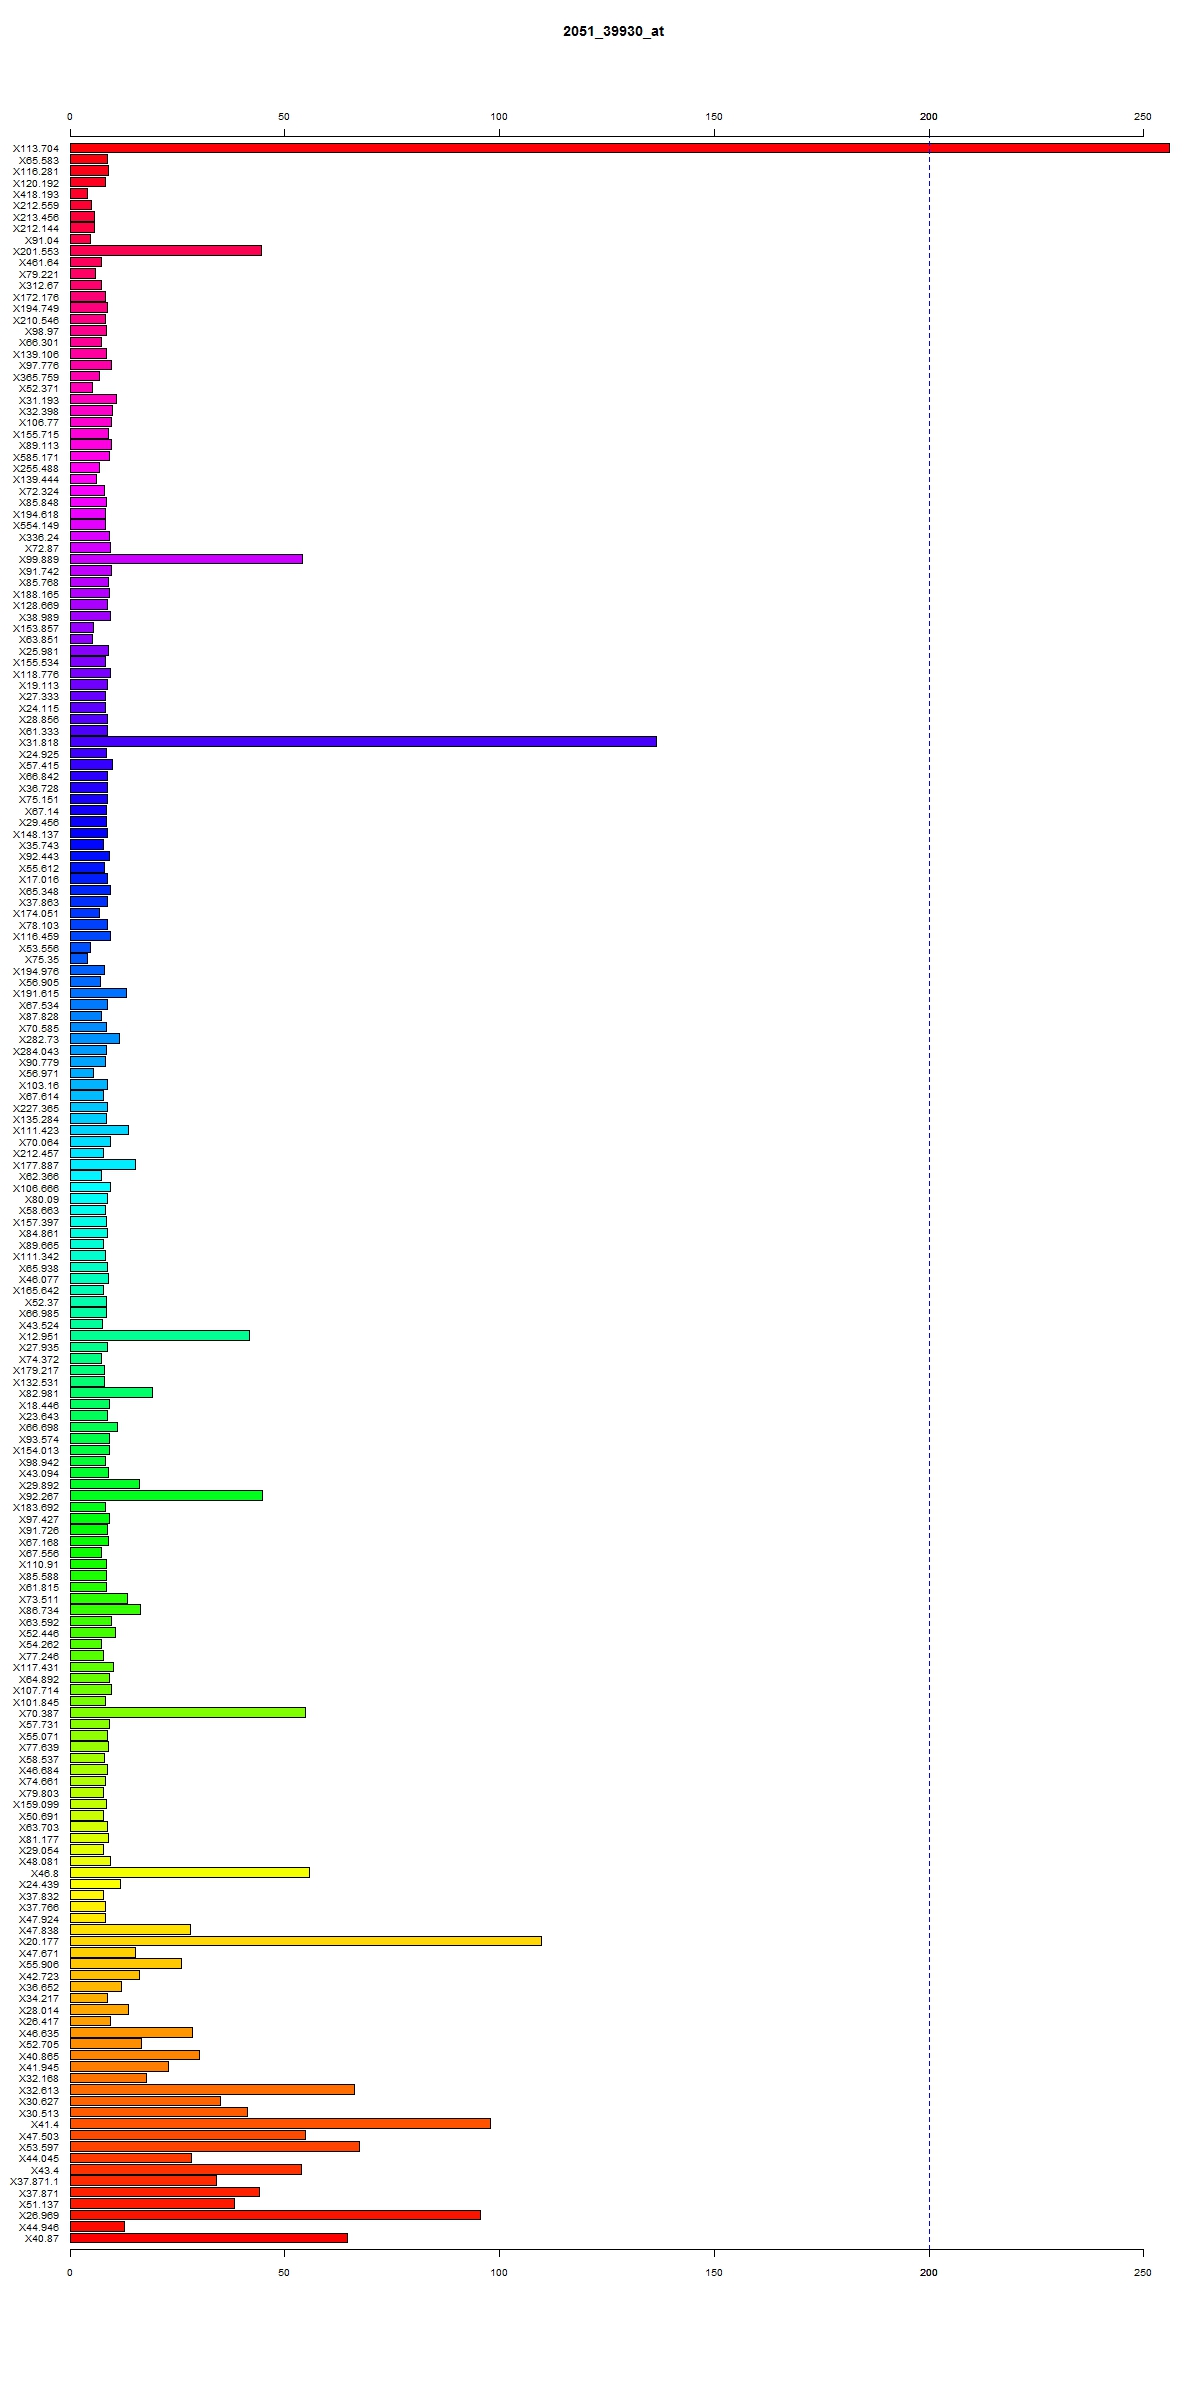Select the X191.615 label

pos(36,993)
